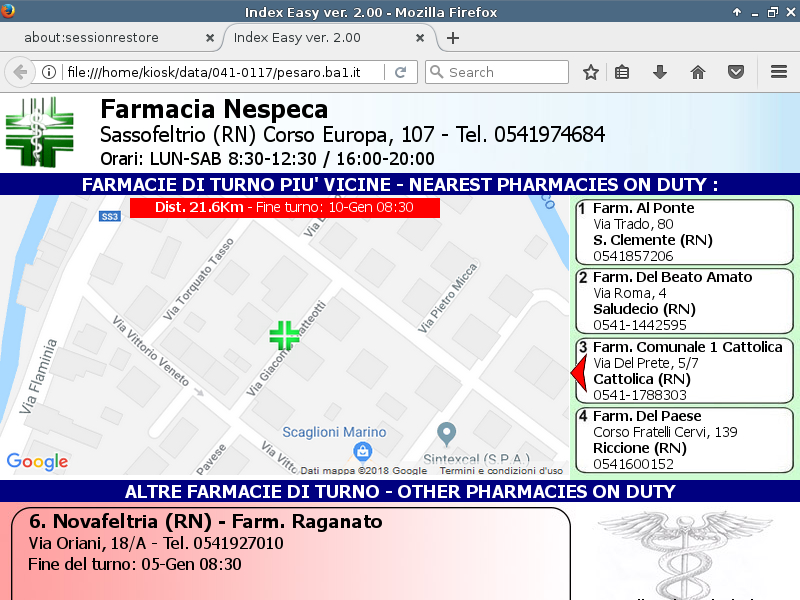
Task: Open the Pocket save icon
Action: click(x=736, y=72)
